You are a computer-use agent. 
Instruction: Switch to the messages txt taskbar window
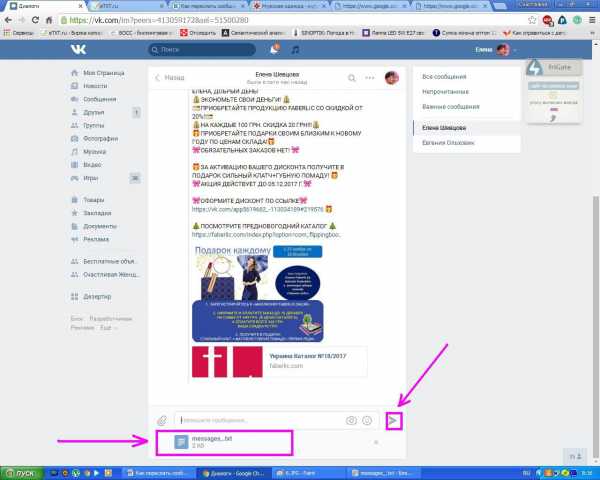click(385, 473)
